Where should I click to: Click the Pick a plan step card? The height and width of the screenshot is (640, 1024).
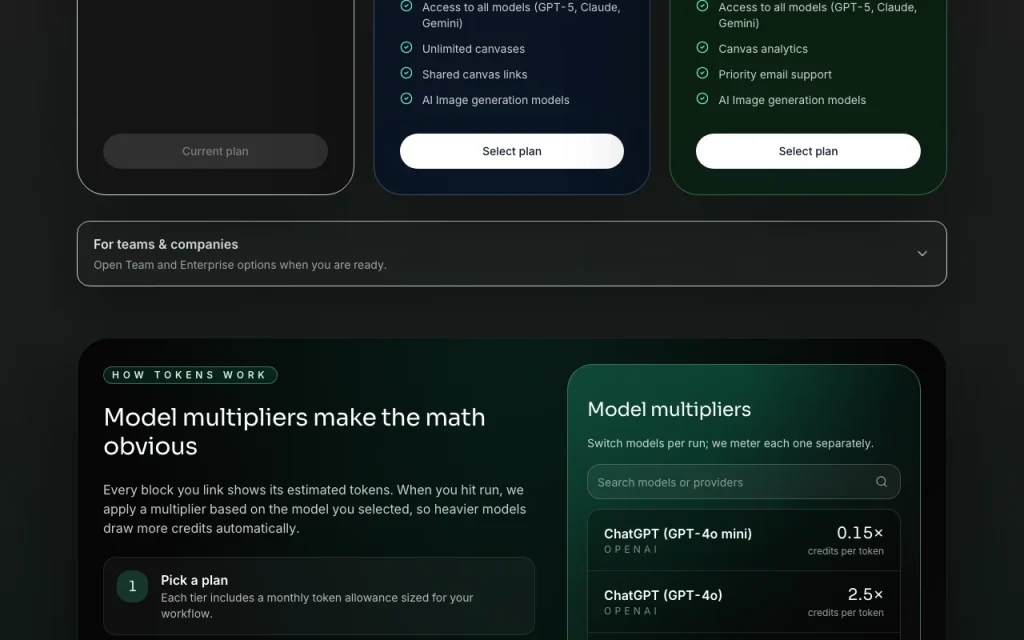[319, 596]
